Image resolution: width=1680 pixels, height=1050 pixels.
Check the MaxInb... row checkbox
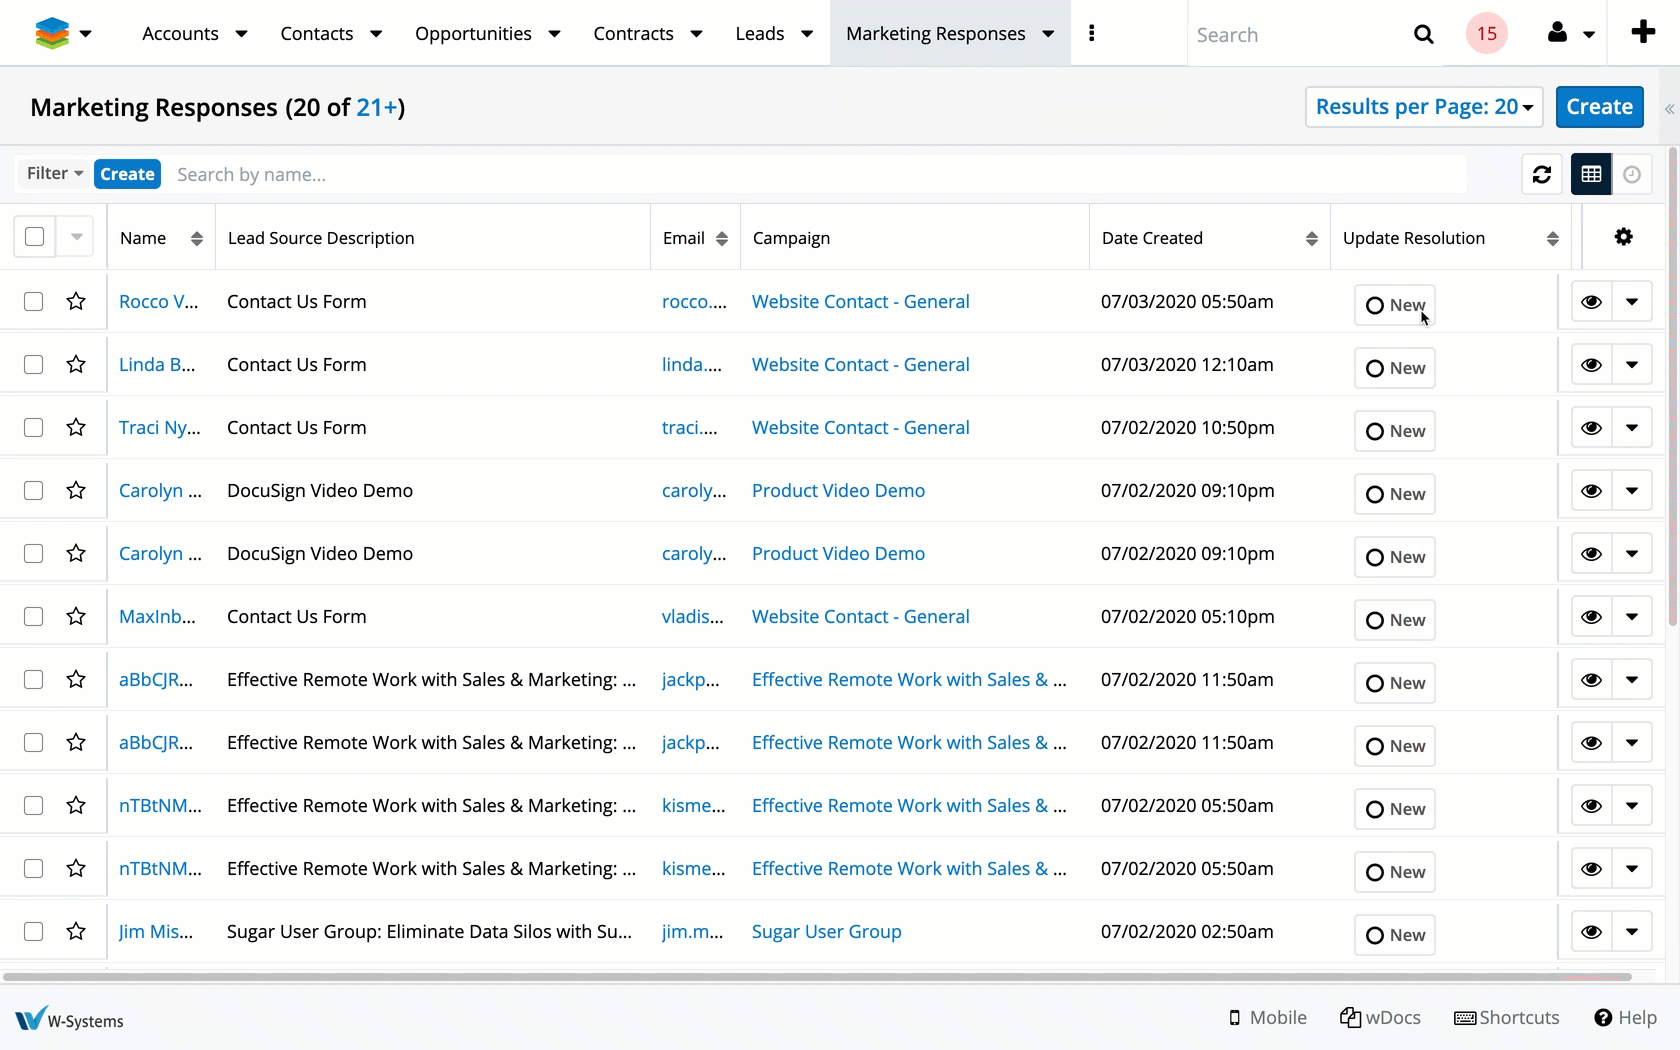point(34,616)
